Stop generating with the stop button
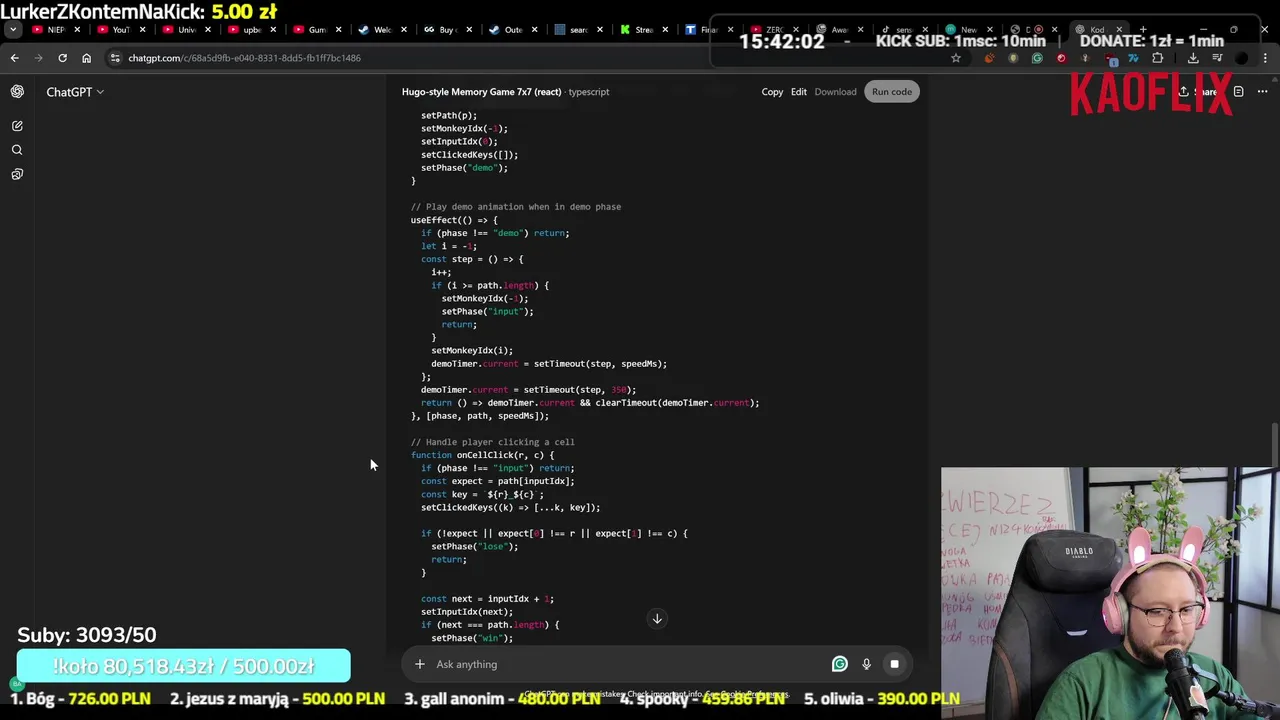 coord(894,664)
